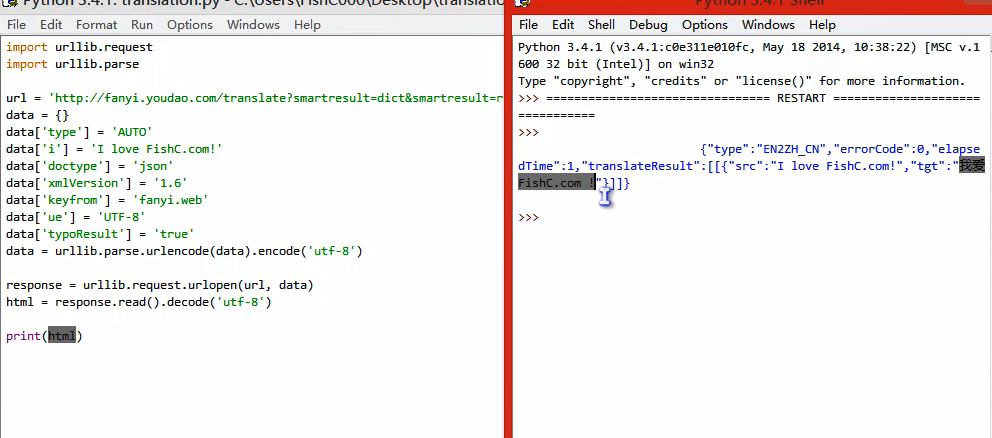
Task: Open the Options menu in the editor window
Action: (190, 24)
